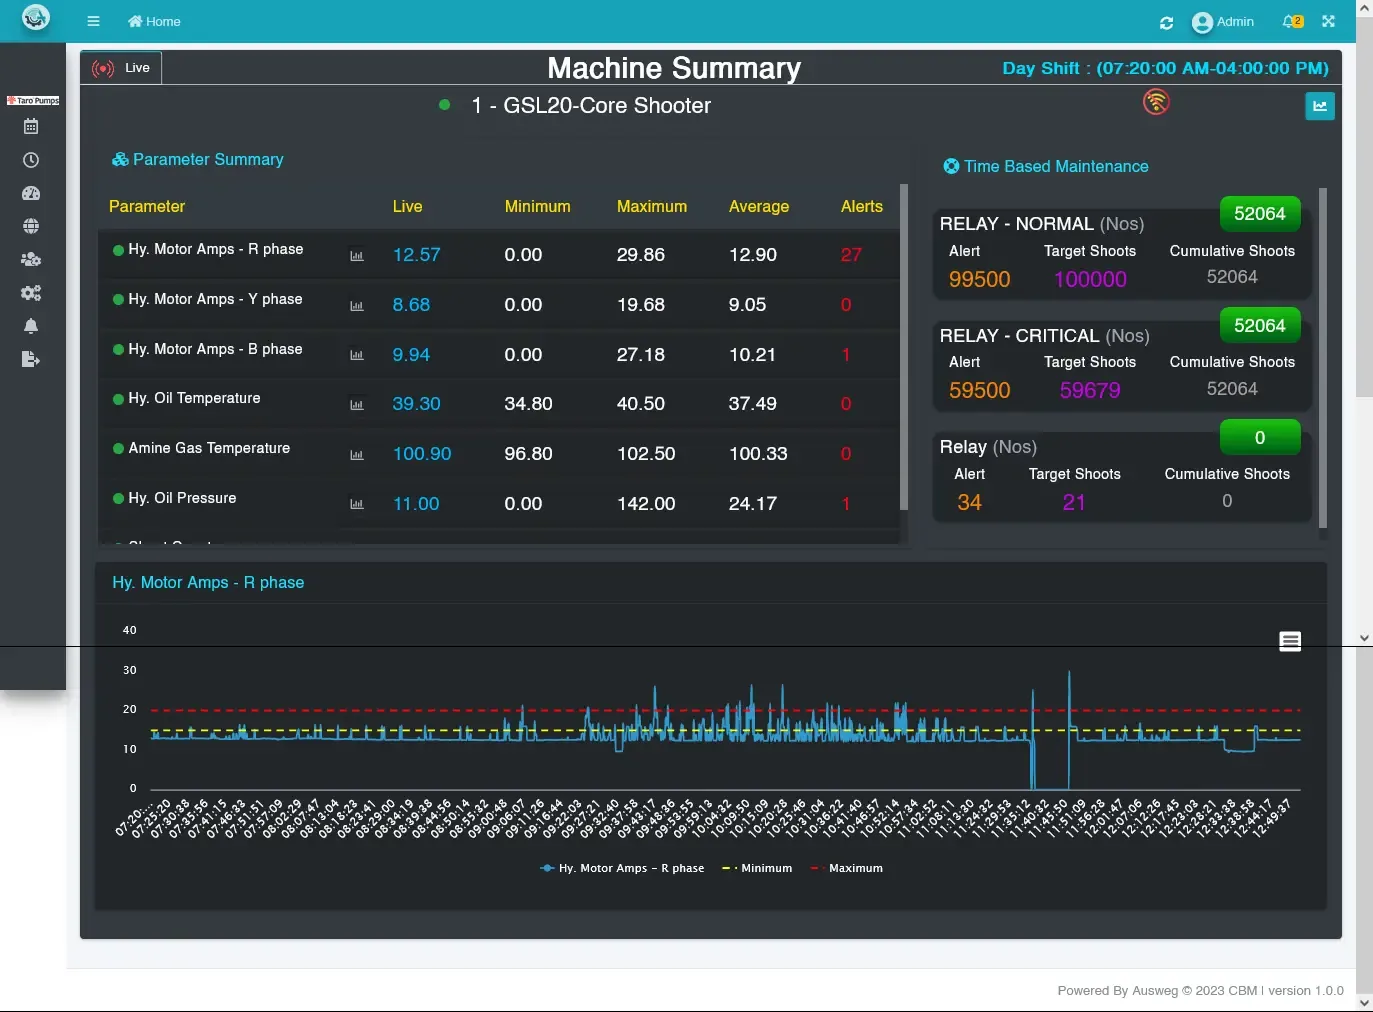Screen dimensions: 1373x1012
Task: Toggle the Maximum legend series
Action: pos(847,868)
